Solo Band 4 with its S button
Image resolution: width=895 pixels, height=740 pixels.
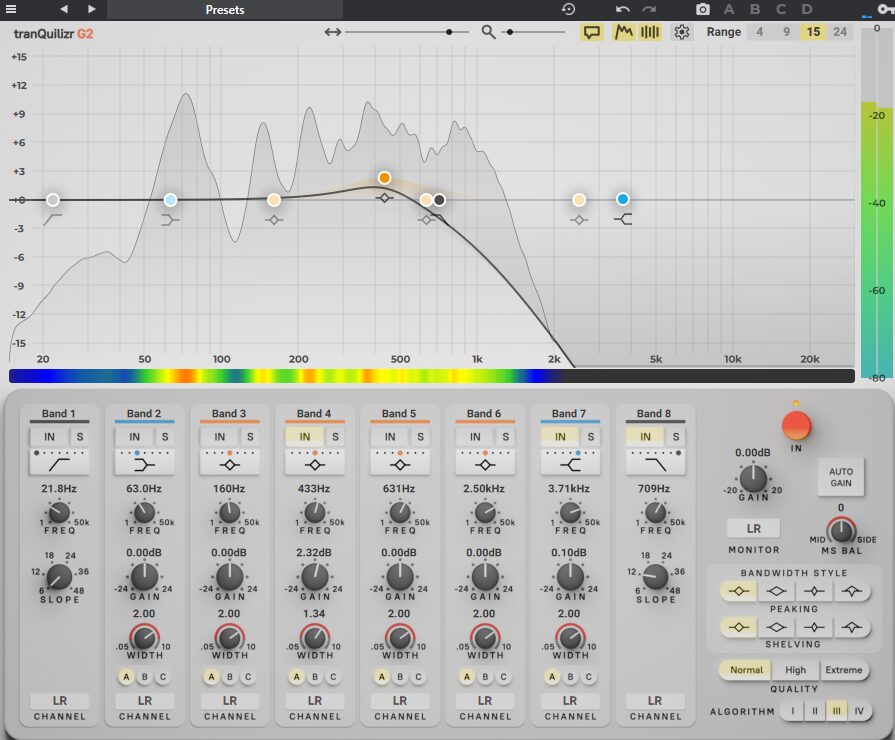pyautogui.click(x=335, y=437)
